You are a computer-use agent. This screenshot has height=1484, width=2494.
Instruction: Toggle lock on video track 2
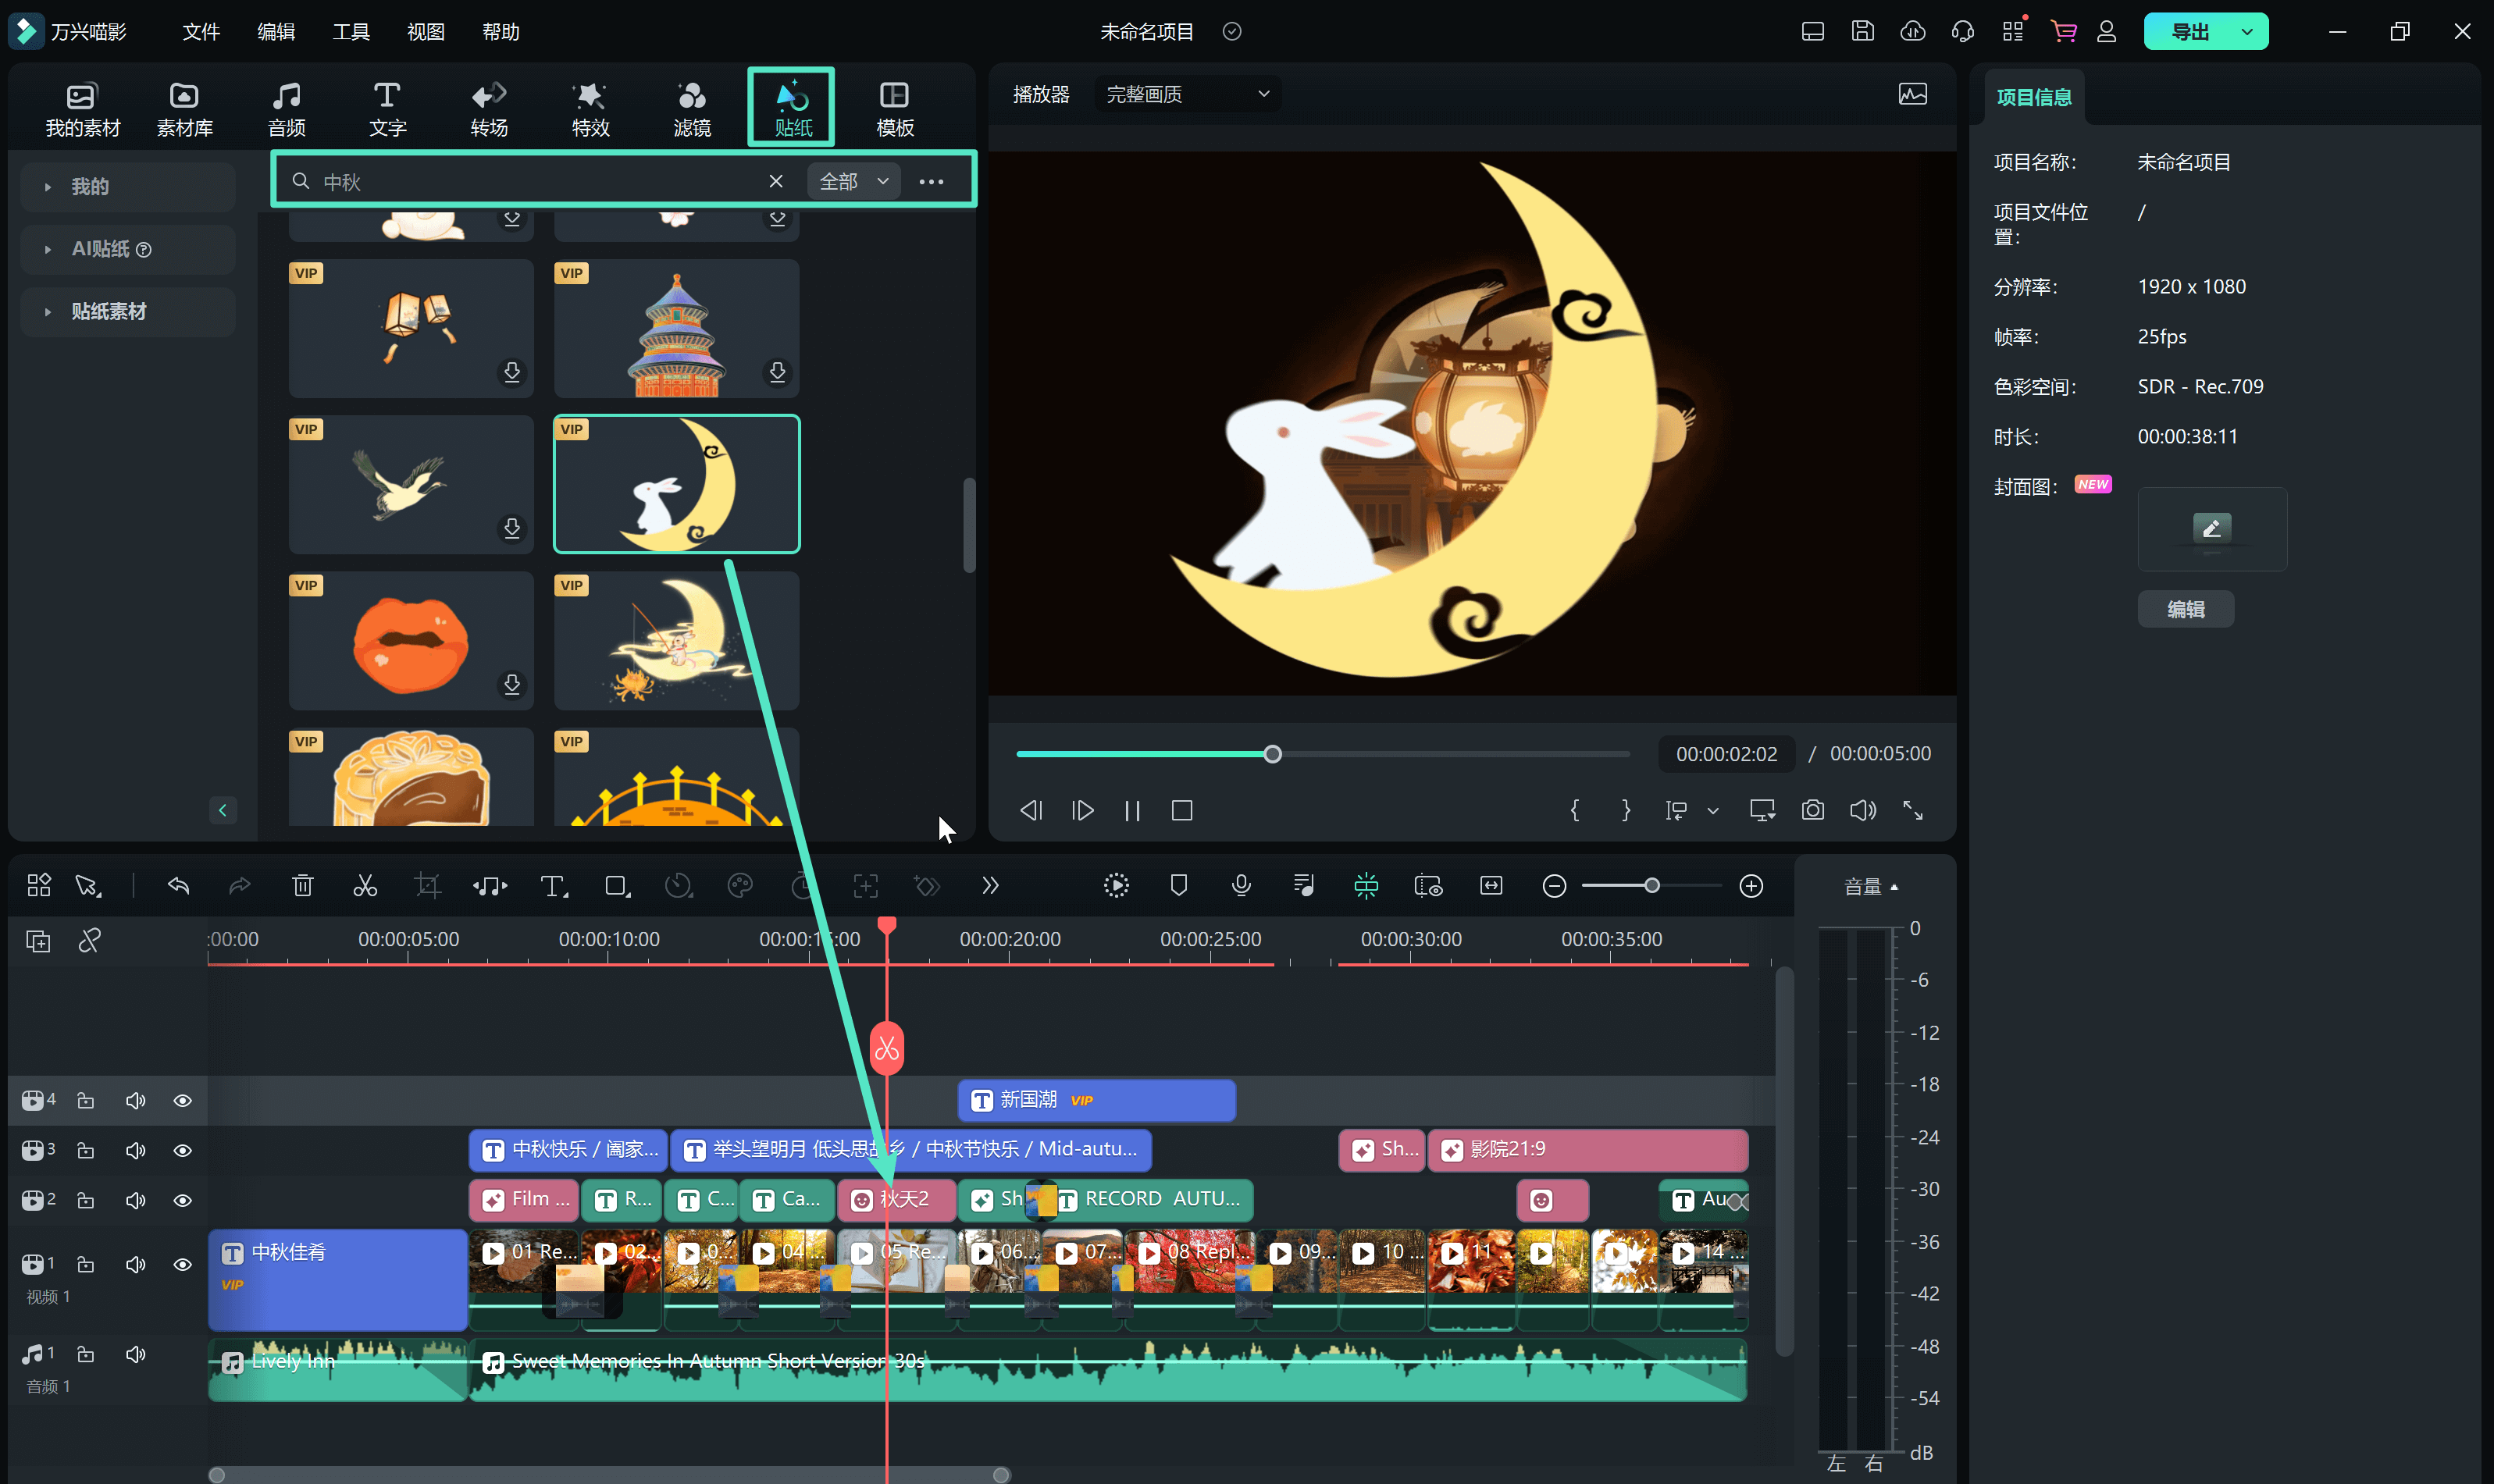coord(86,1200)
